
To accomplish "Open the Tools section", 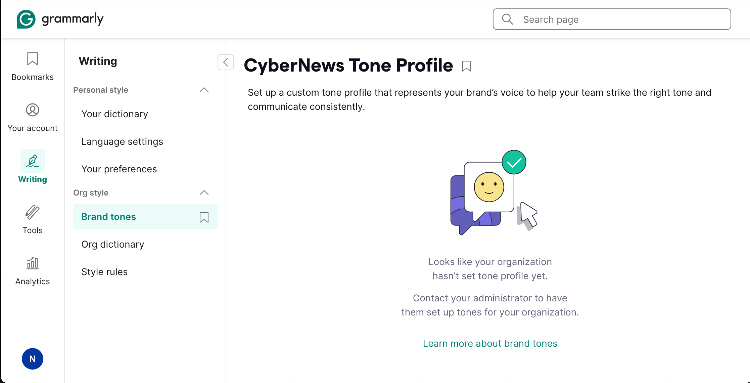I will click(33, 219).
